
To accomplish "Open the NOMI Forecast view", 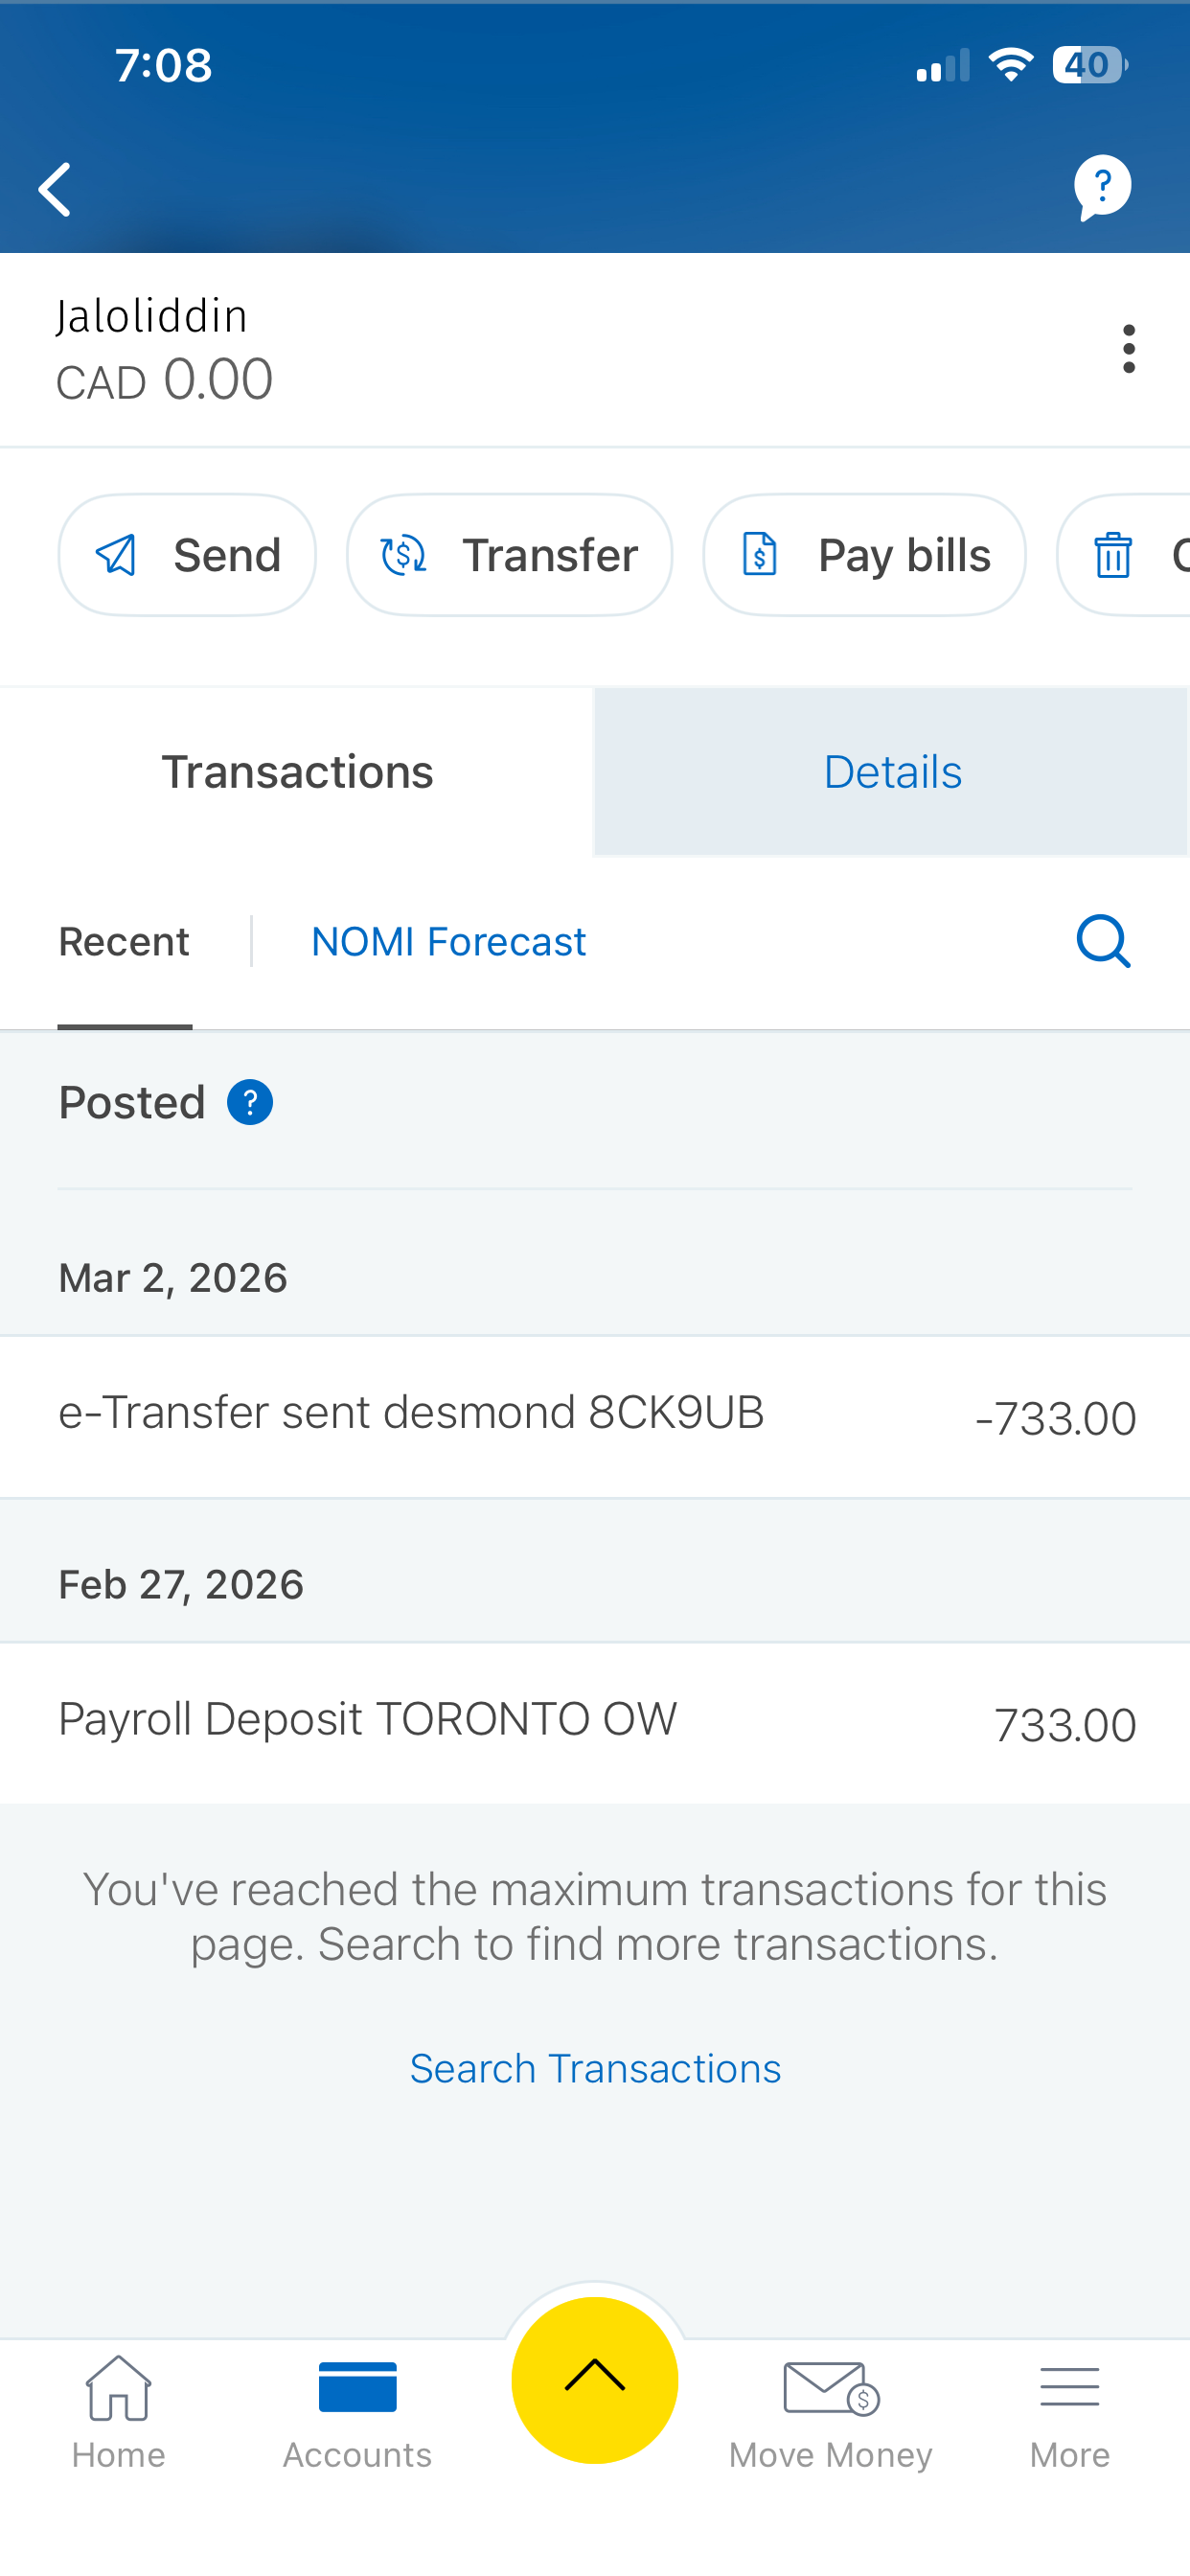I will pyautogui.click(x=448, y=942).
